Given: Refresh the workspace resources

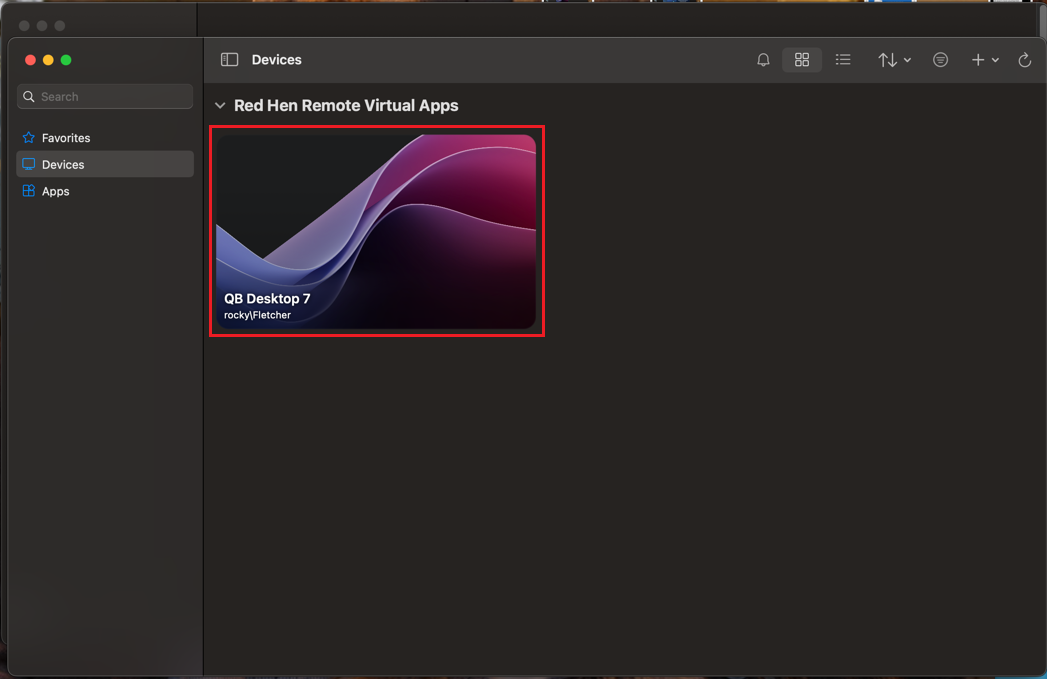Looking at the screenshot, I should coord(1024,60).
